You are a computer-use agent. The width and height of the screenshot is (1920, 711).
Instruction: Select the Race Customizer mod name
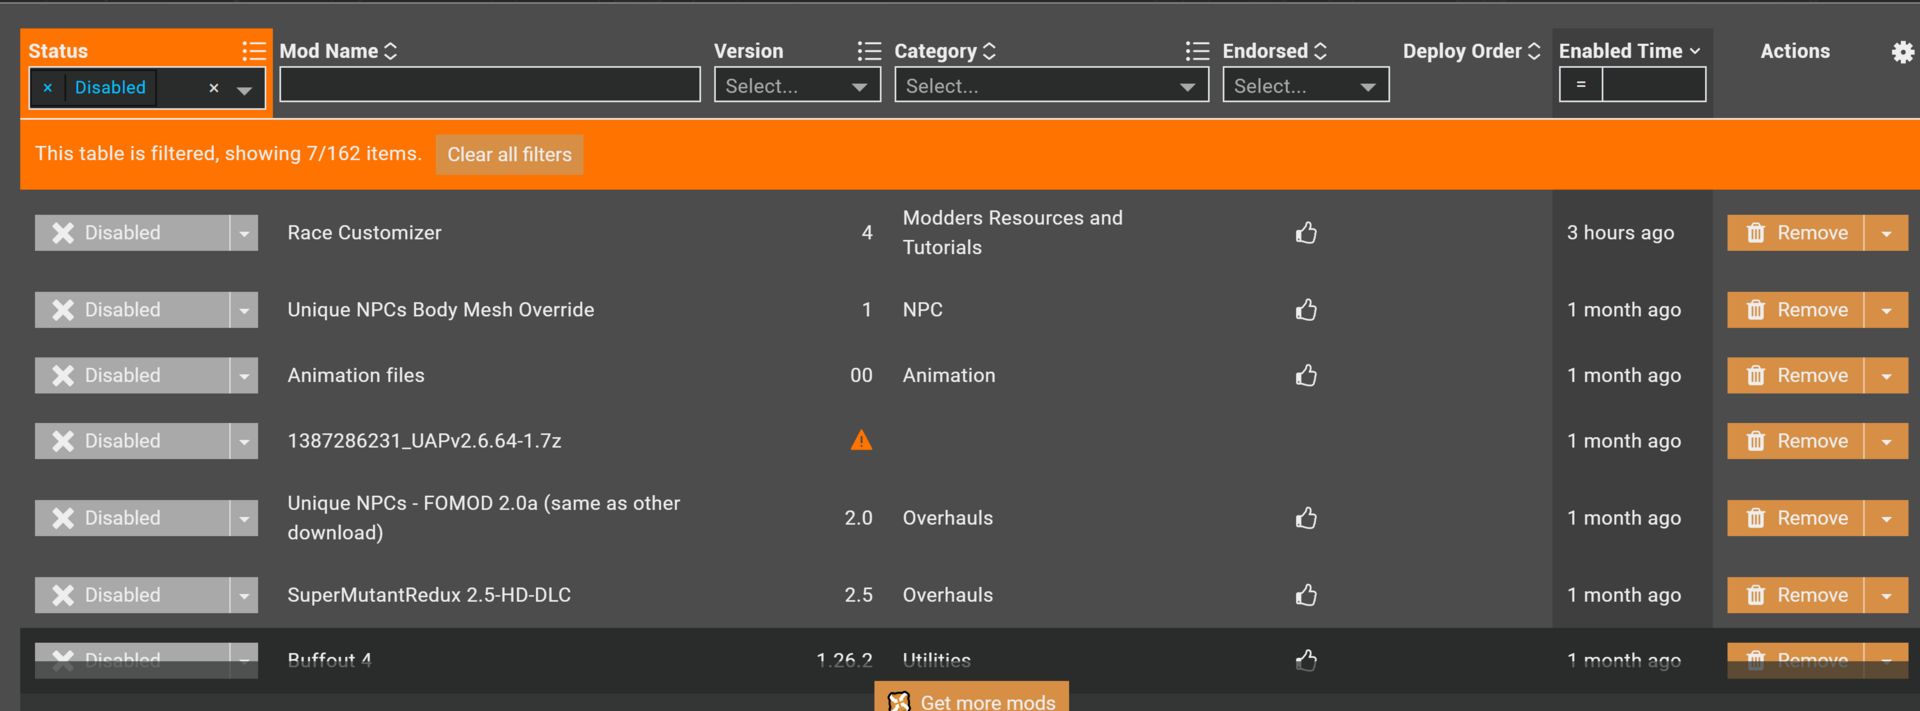tap(364, 233)
